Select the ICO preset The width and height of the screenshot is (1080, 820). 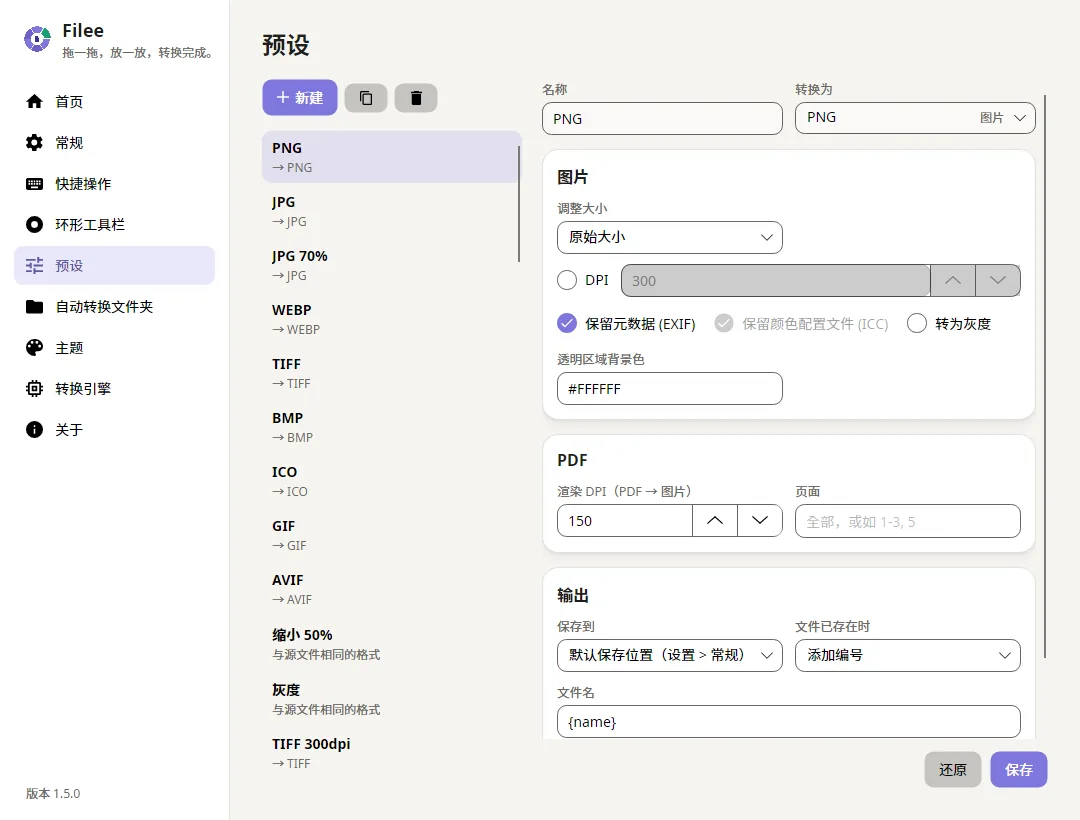390,481
